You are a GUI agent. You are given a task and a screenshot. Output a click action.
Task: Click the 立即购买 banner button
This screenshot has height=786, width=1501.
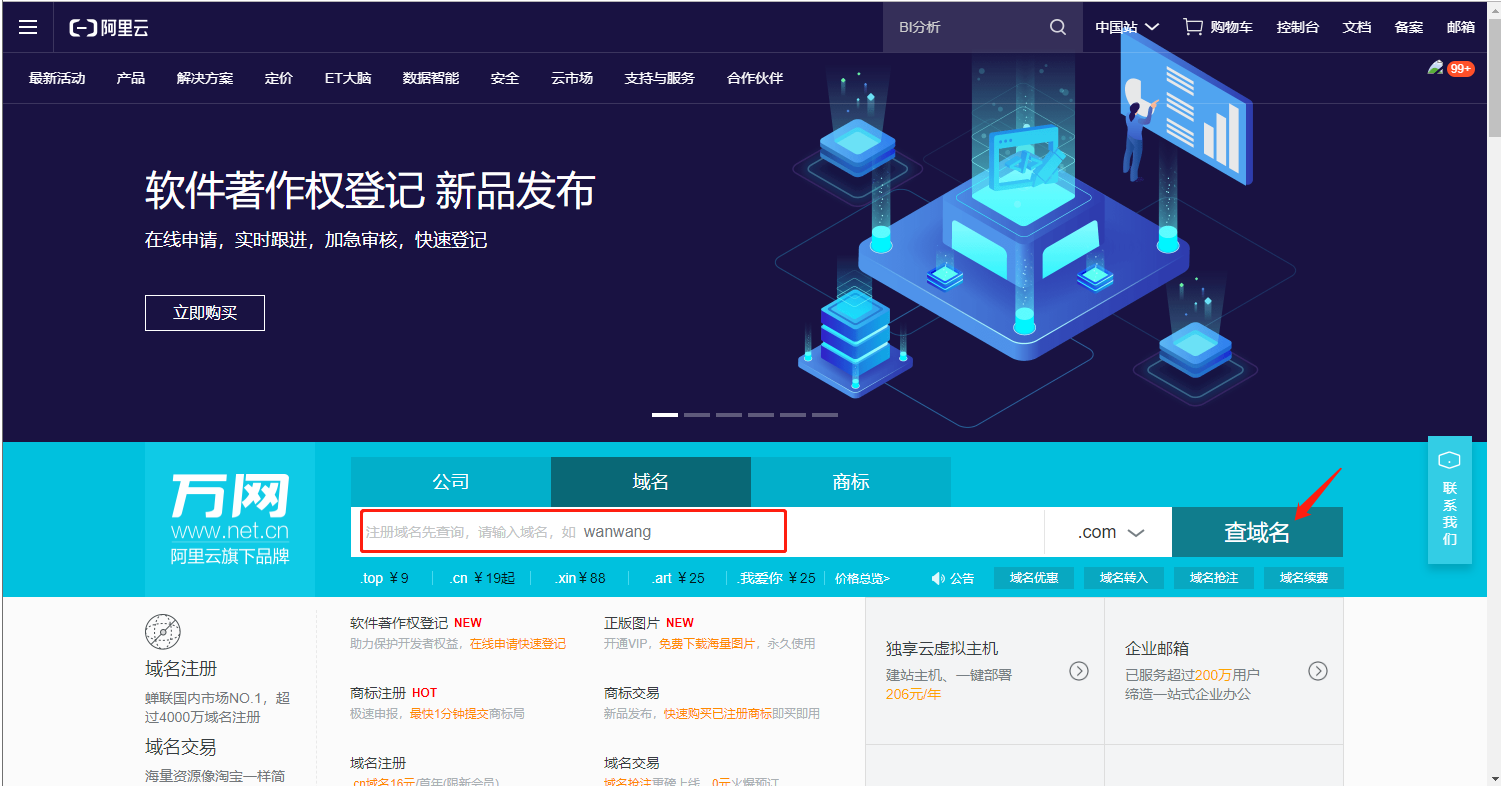tap(205, 313)
